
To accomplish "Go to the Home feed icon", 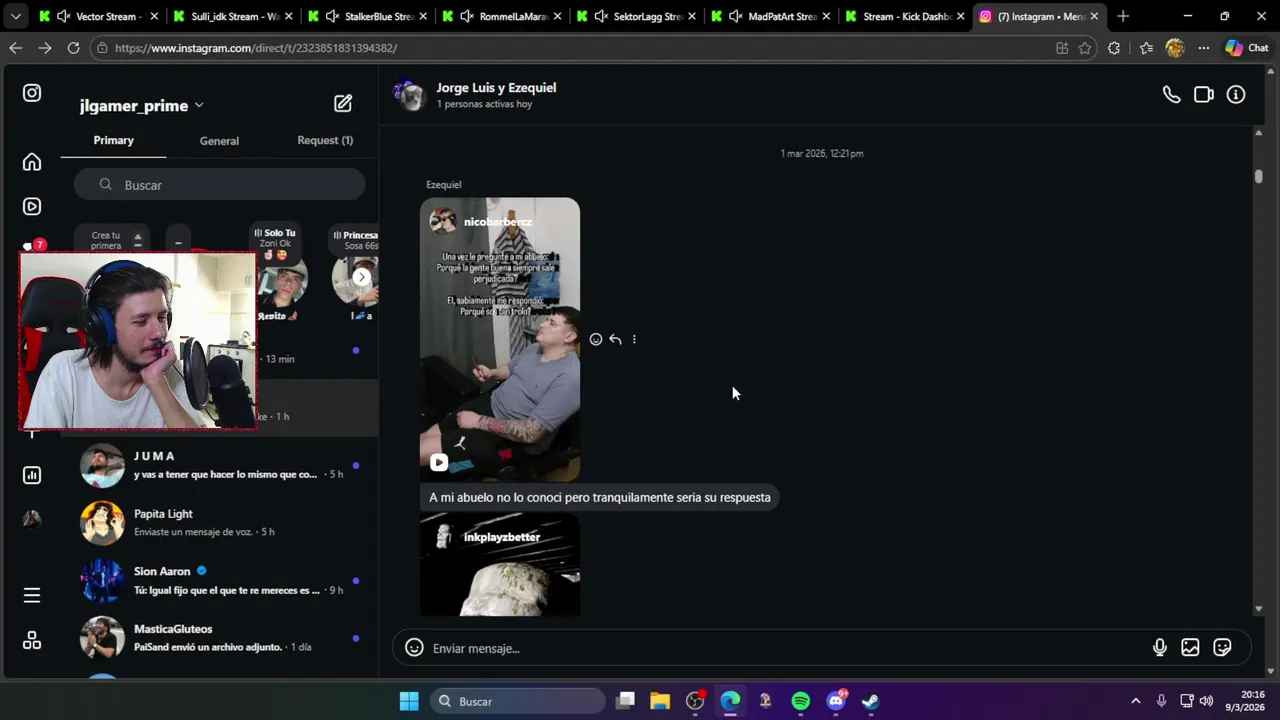I will point(32,162).
